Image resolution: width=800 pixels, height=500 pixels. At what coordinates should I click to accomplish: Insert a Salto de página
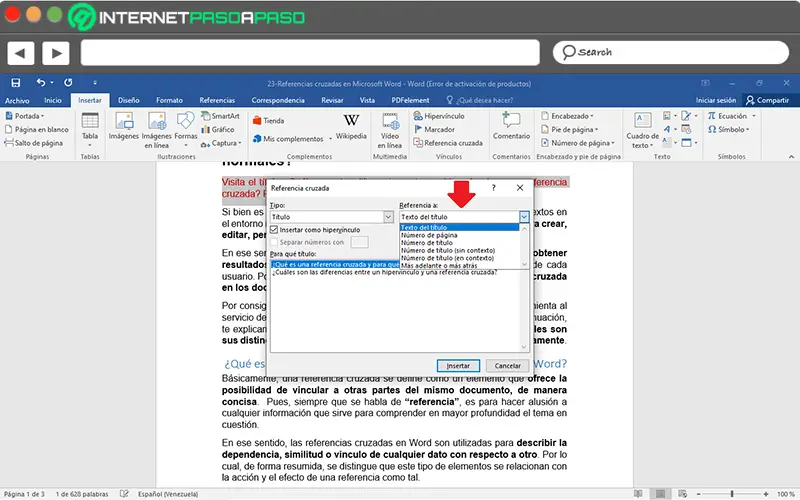[34, 143]
